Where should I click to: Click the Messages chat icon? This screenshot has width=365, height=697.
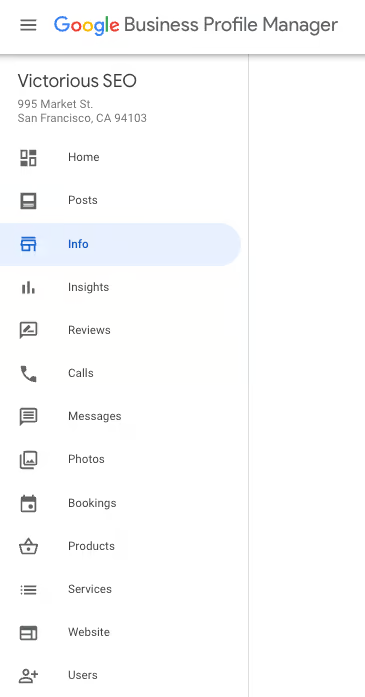(x=28, y=417)
